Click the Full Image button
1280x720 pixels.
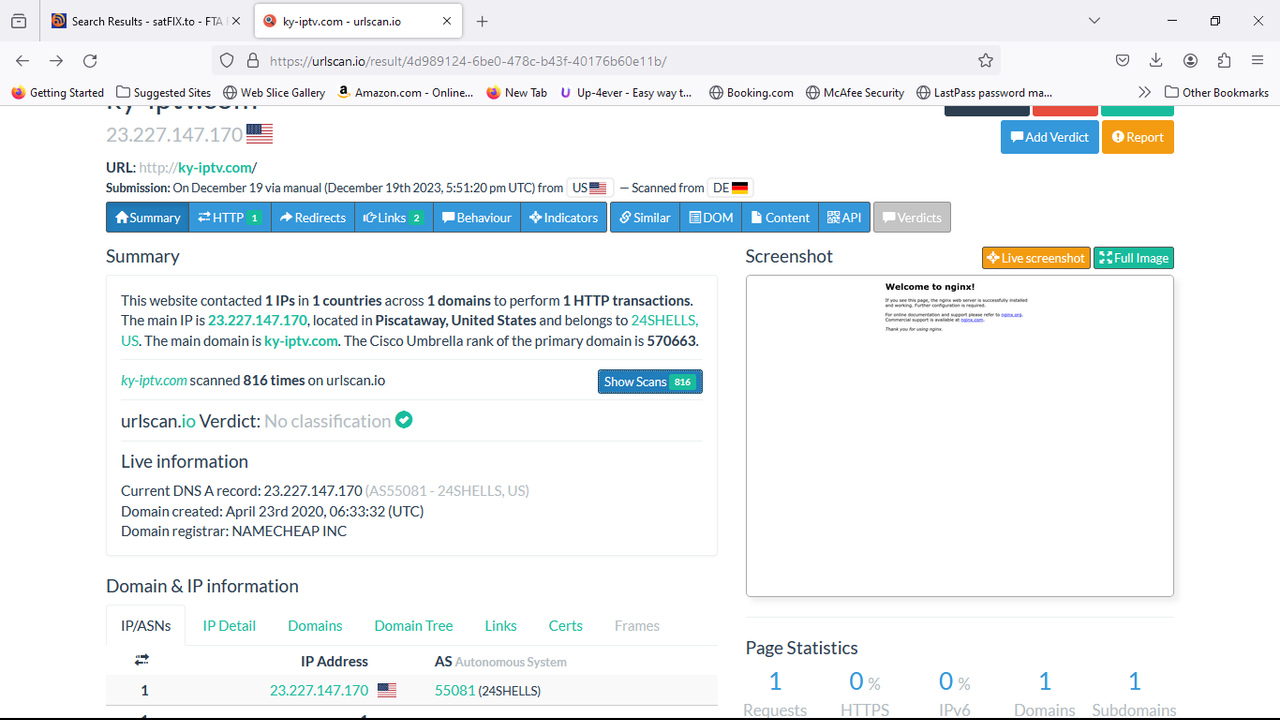(1134, 258)
